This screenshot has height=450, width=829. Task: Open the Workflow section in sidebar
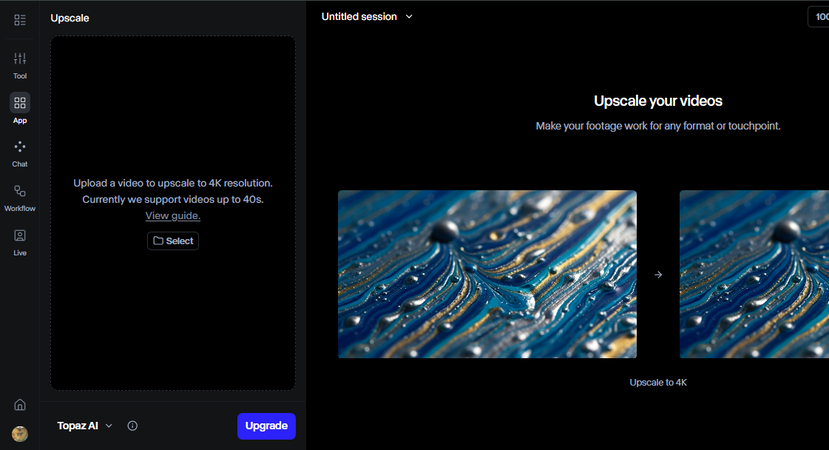tap(20, 198)
